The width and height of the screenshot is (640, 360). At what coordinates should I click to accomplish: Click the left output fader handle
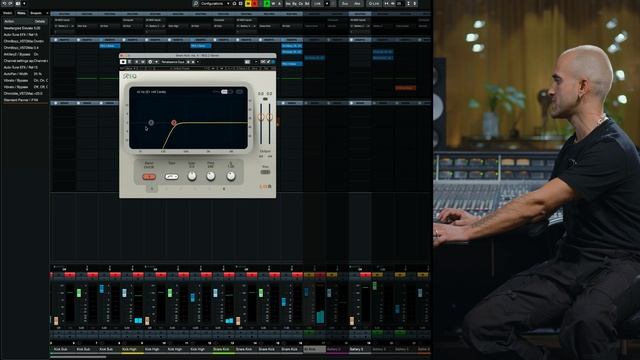261,117
